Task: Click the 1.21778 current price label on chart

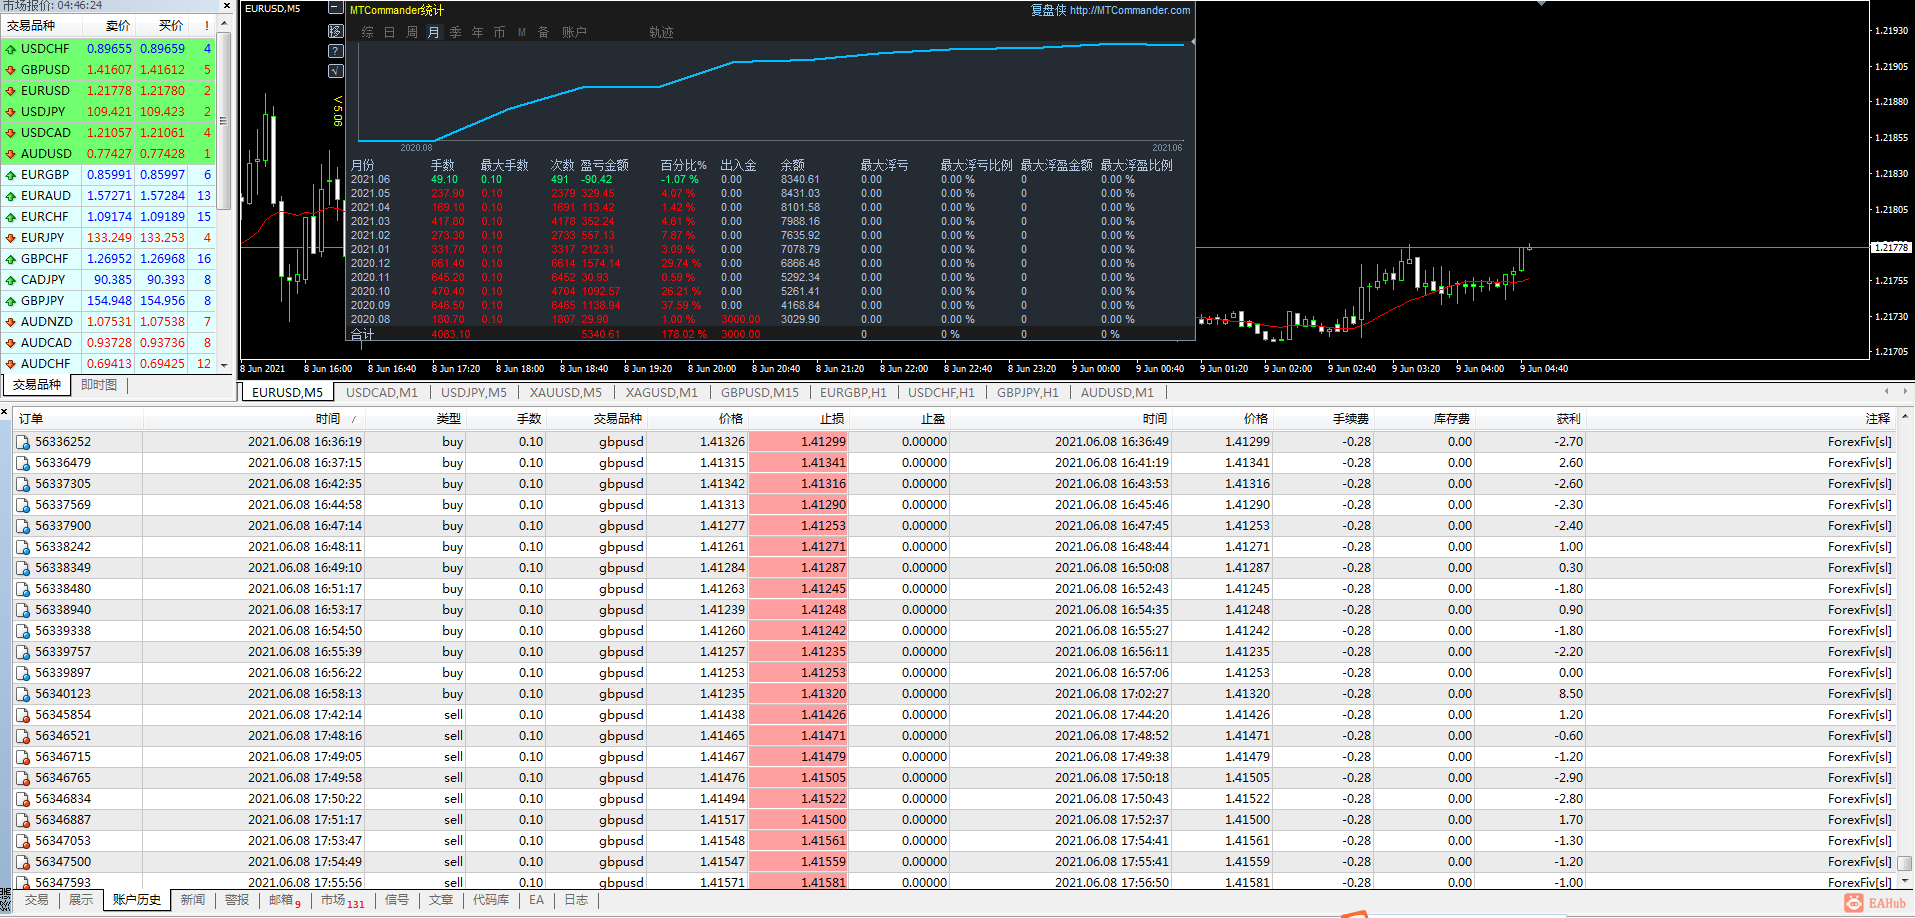Action: coord(1890,247)
